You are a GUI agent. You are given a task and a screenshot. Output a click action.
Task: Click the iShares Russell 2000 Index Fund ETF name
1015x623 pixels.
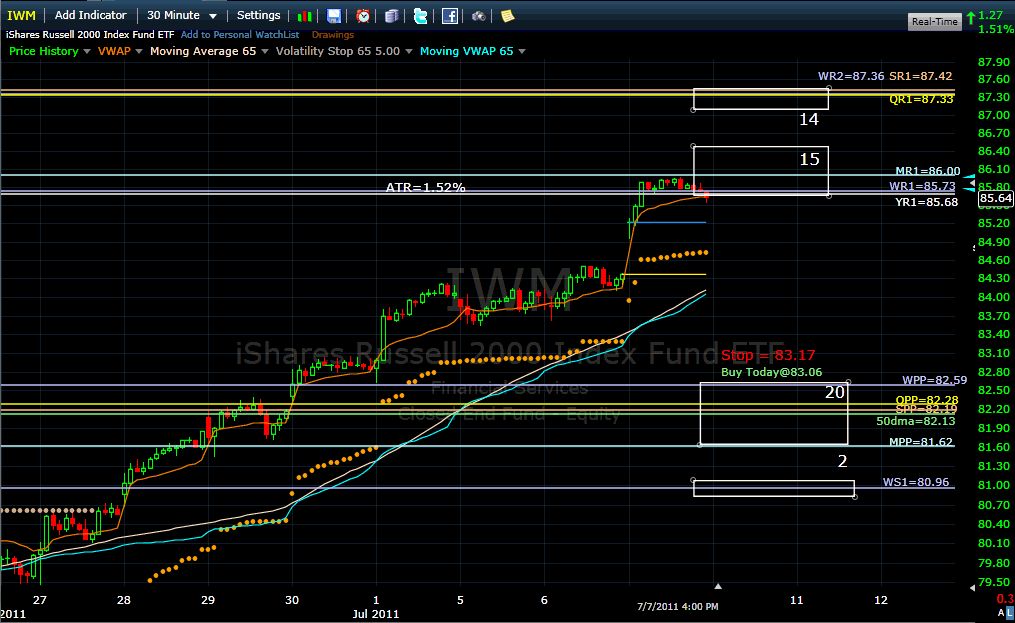click(x=90, y=35)
